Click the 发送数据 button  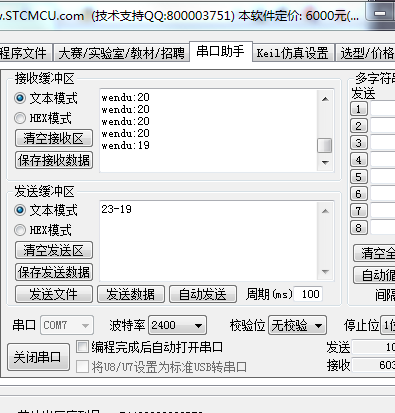[x=131, y=294]
